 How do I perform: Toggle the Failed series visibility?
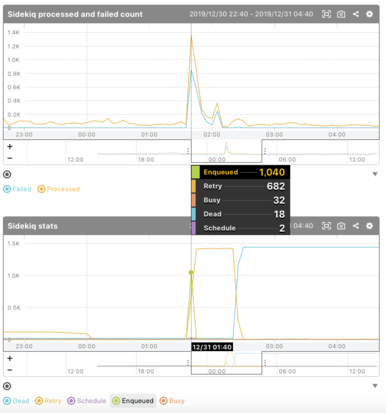[x=17, y=189]
